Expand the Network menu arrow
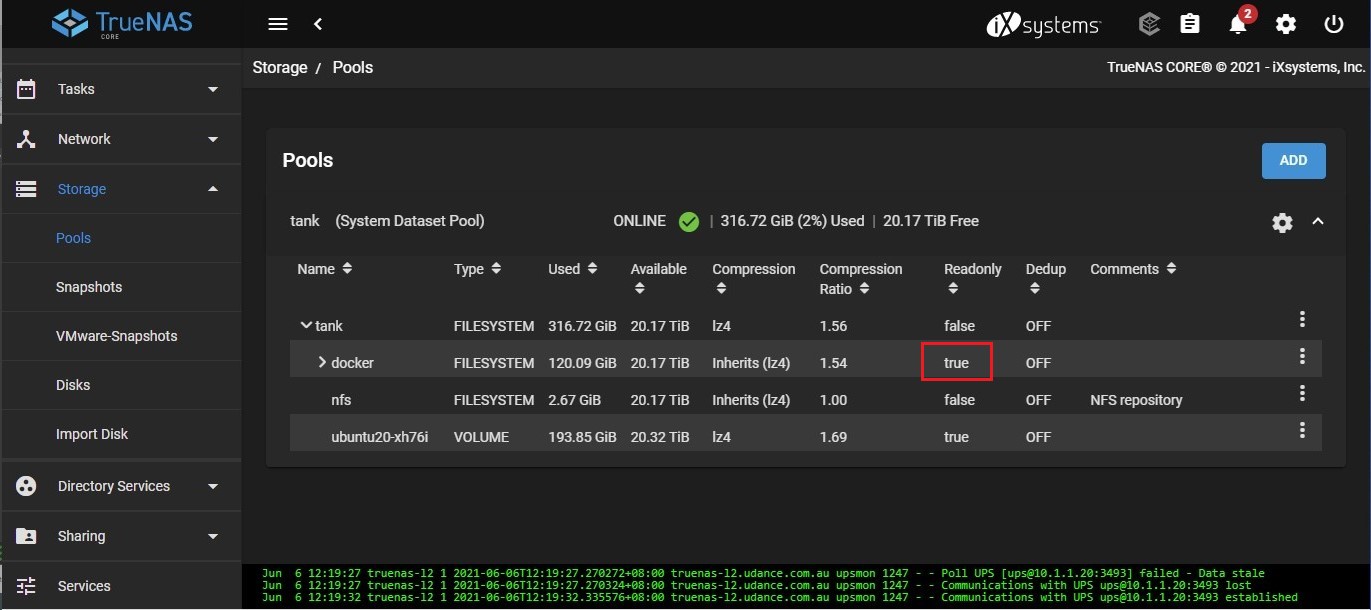 [x=212, y=139]
